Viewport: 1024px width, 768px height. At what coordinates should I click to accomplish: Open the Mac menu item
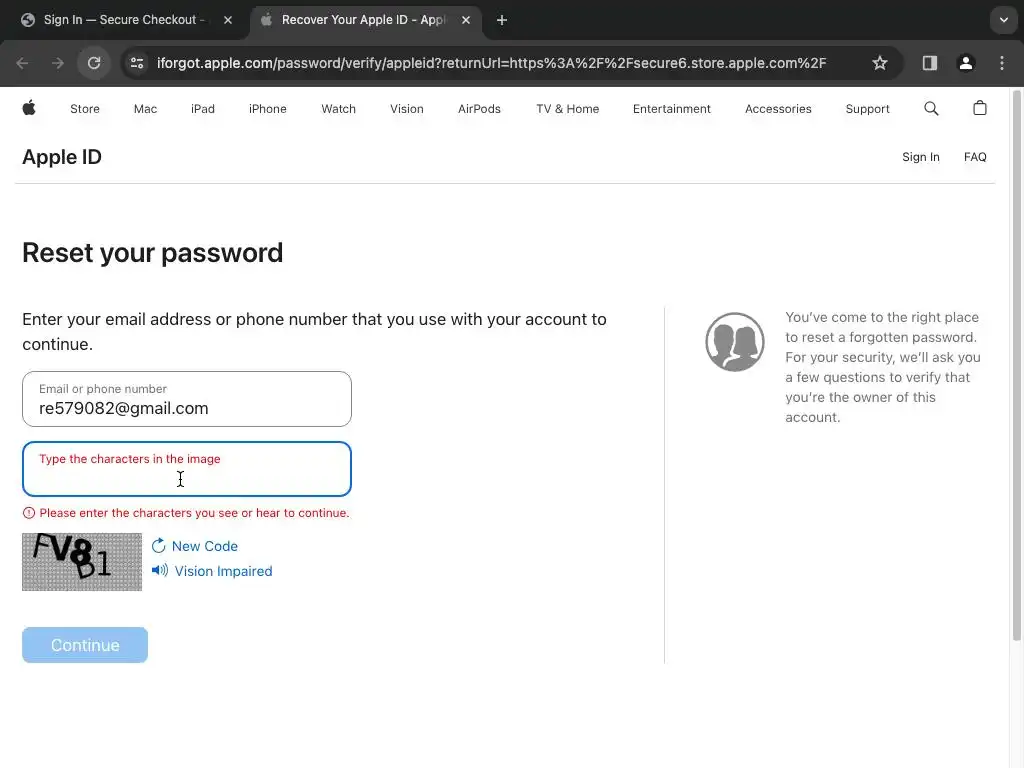point(145,109)
